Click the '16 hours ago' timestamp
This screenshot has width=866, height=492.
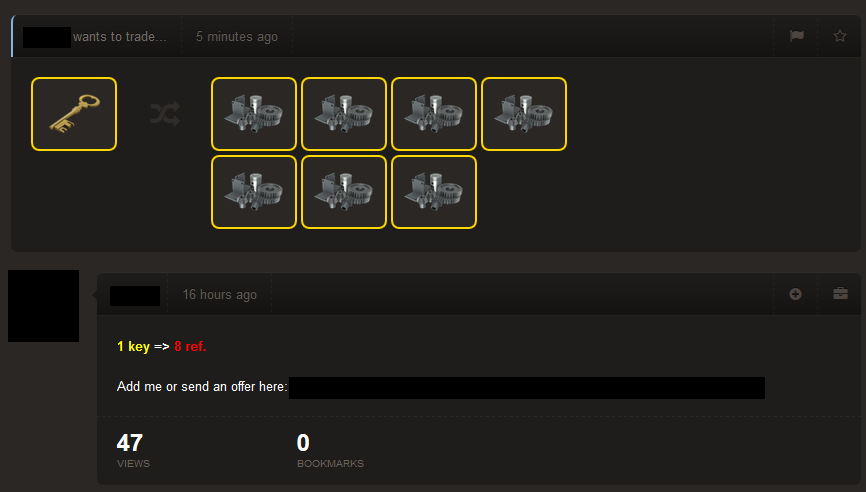tap(220, 295)
